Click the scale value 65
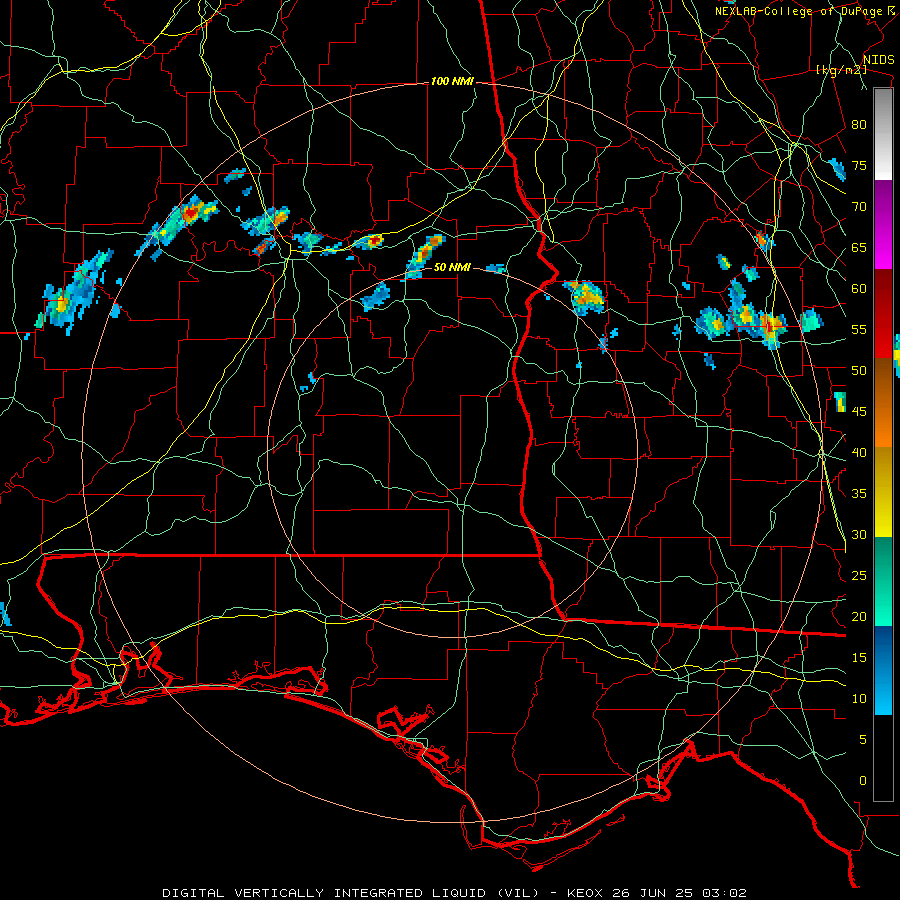The height and width of the screenshot is (900, 900). 859,247
